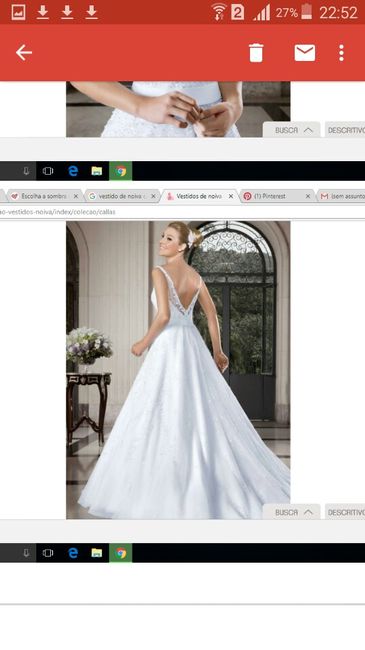Open the photo of hands fastening the dress
This screenshot has height=650, width=365.
(178, 109)
